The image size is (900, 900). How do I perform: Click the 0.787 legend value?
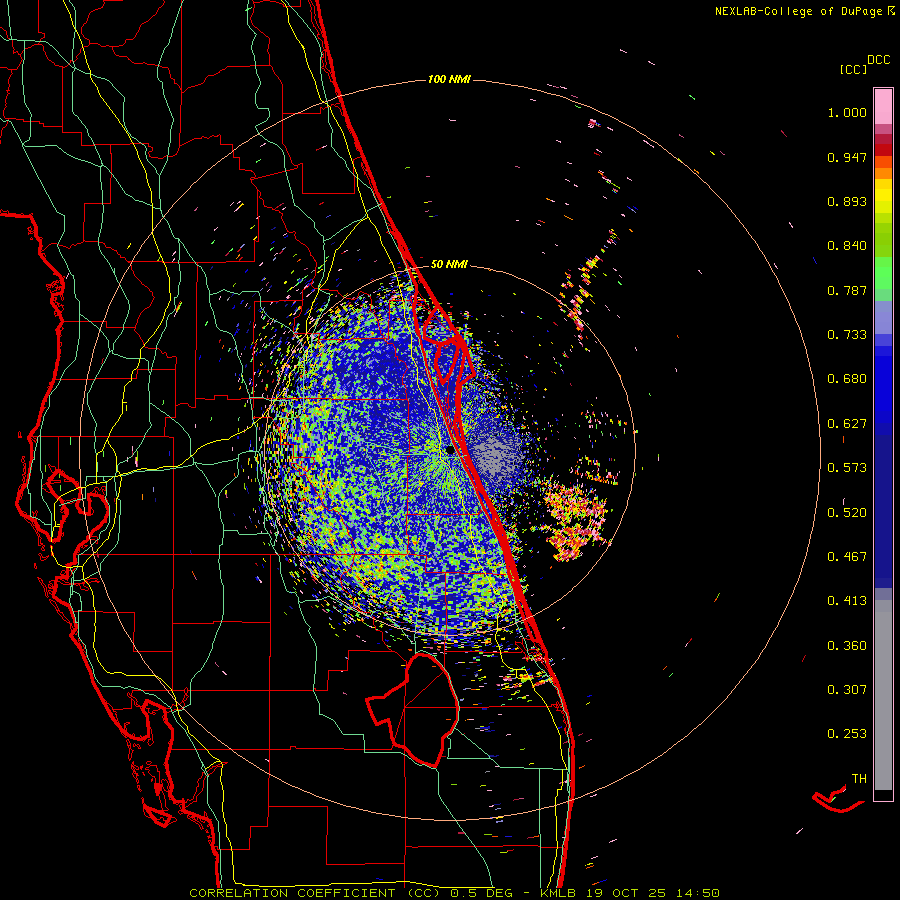[x=847, y=290]
